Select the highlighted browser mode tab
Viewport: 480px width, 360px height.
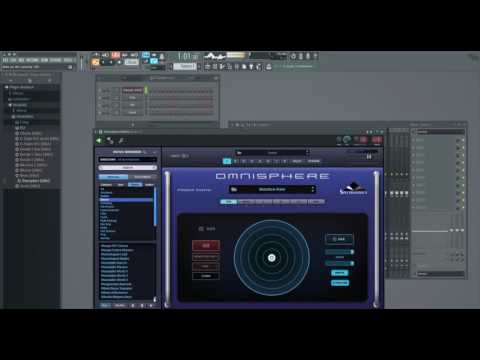click(113, 177)
